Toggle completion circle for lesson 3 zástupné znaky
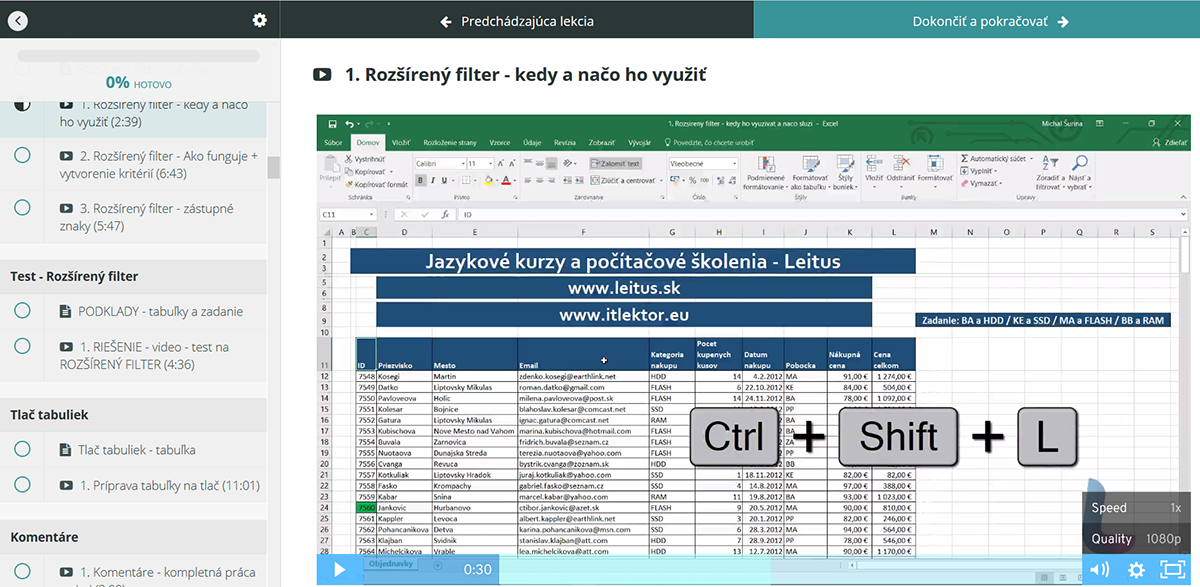 point(22,208)
